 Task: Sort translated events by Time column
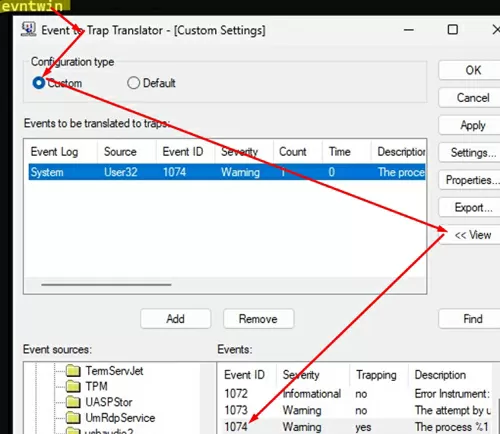pyautogui.click(x=346, y=152)
